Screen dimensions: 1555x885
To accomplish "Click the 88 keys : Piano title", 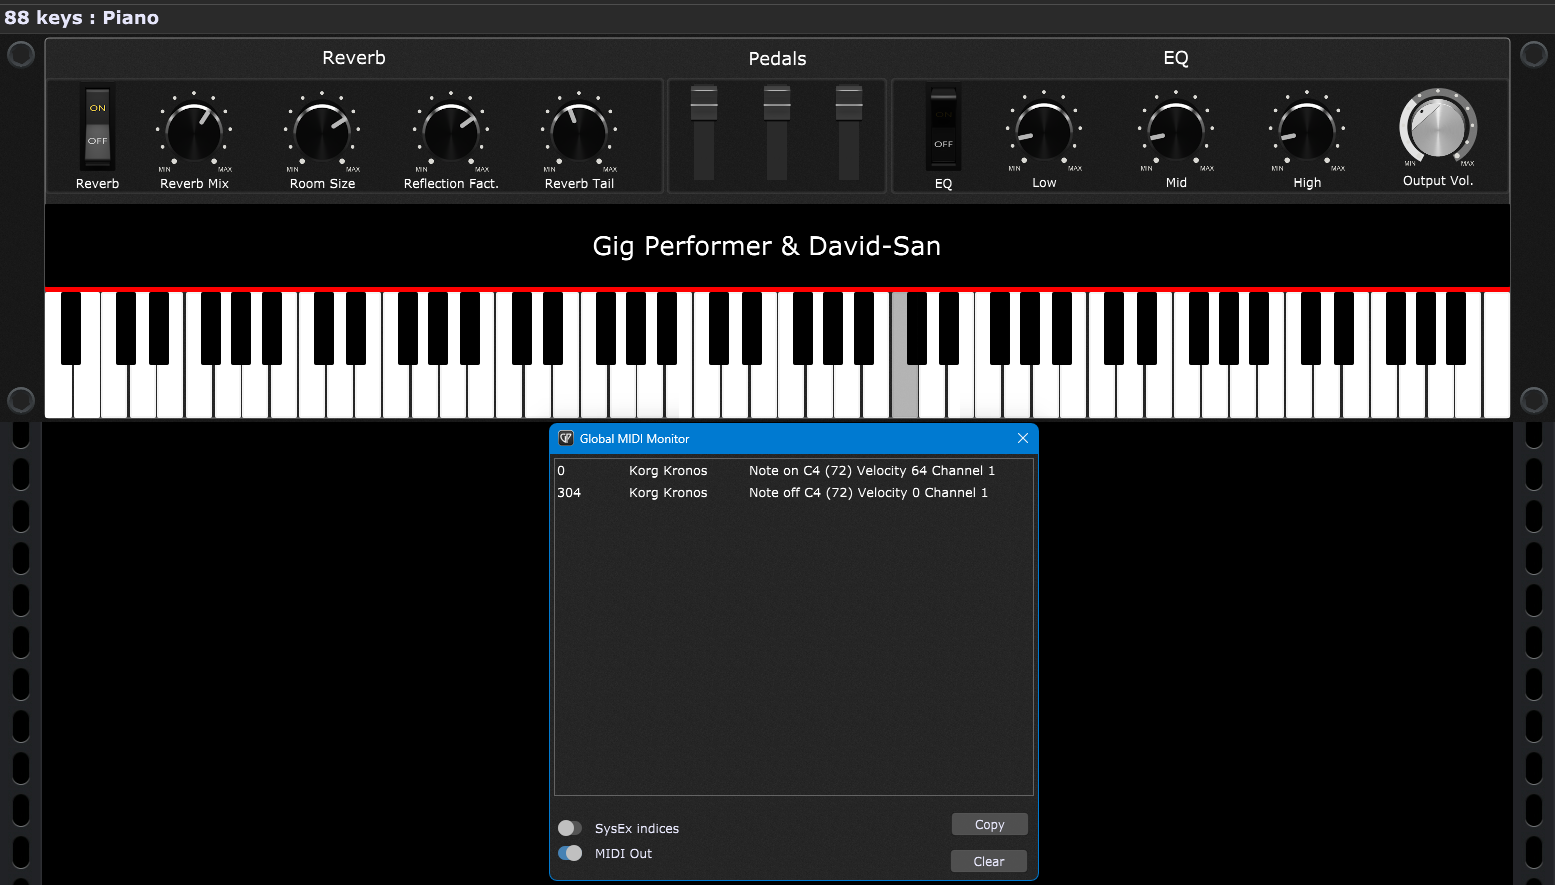I will (82, 17).
